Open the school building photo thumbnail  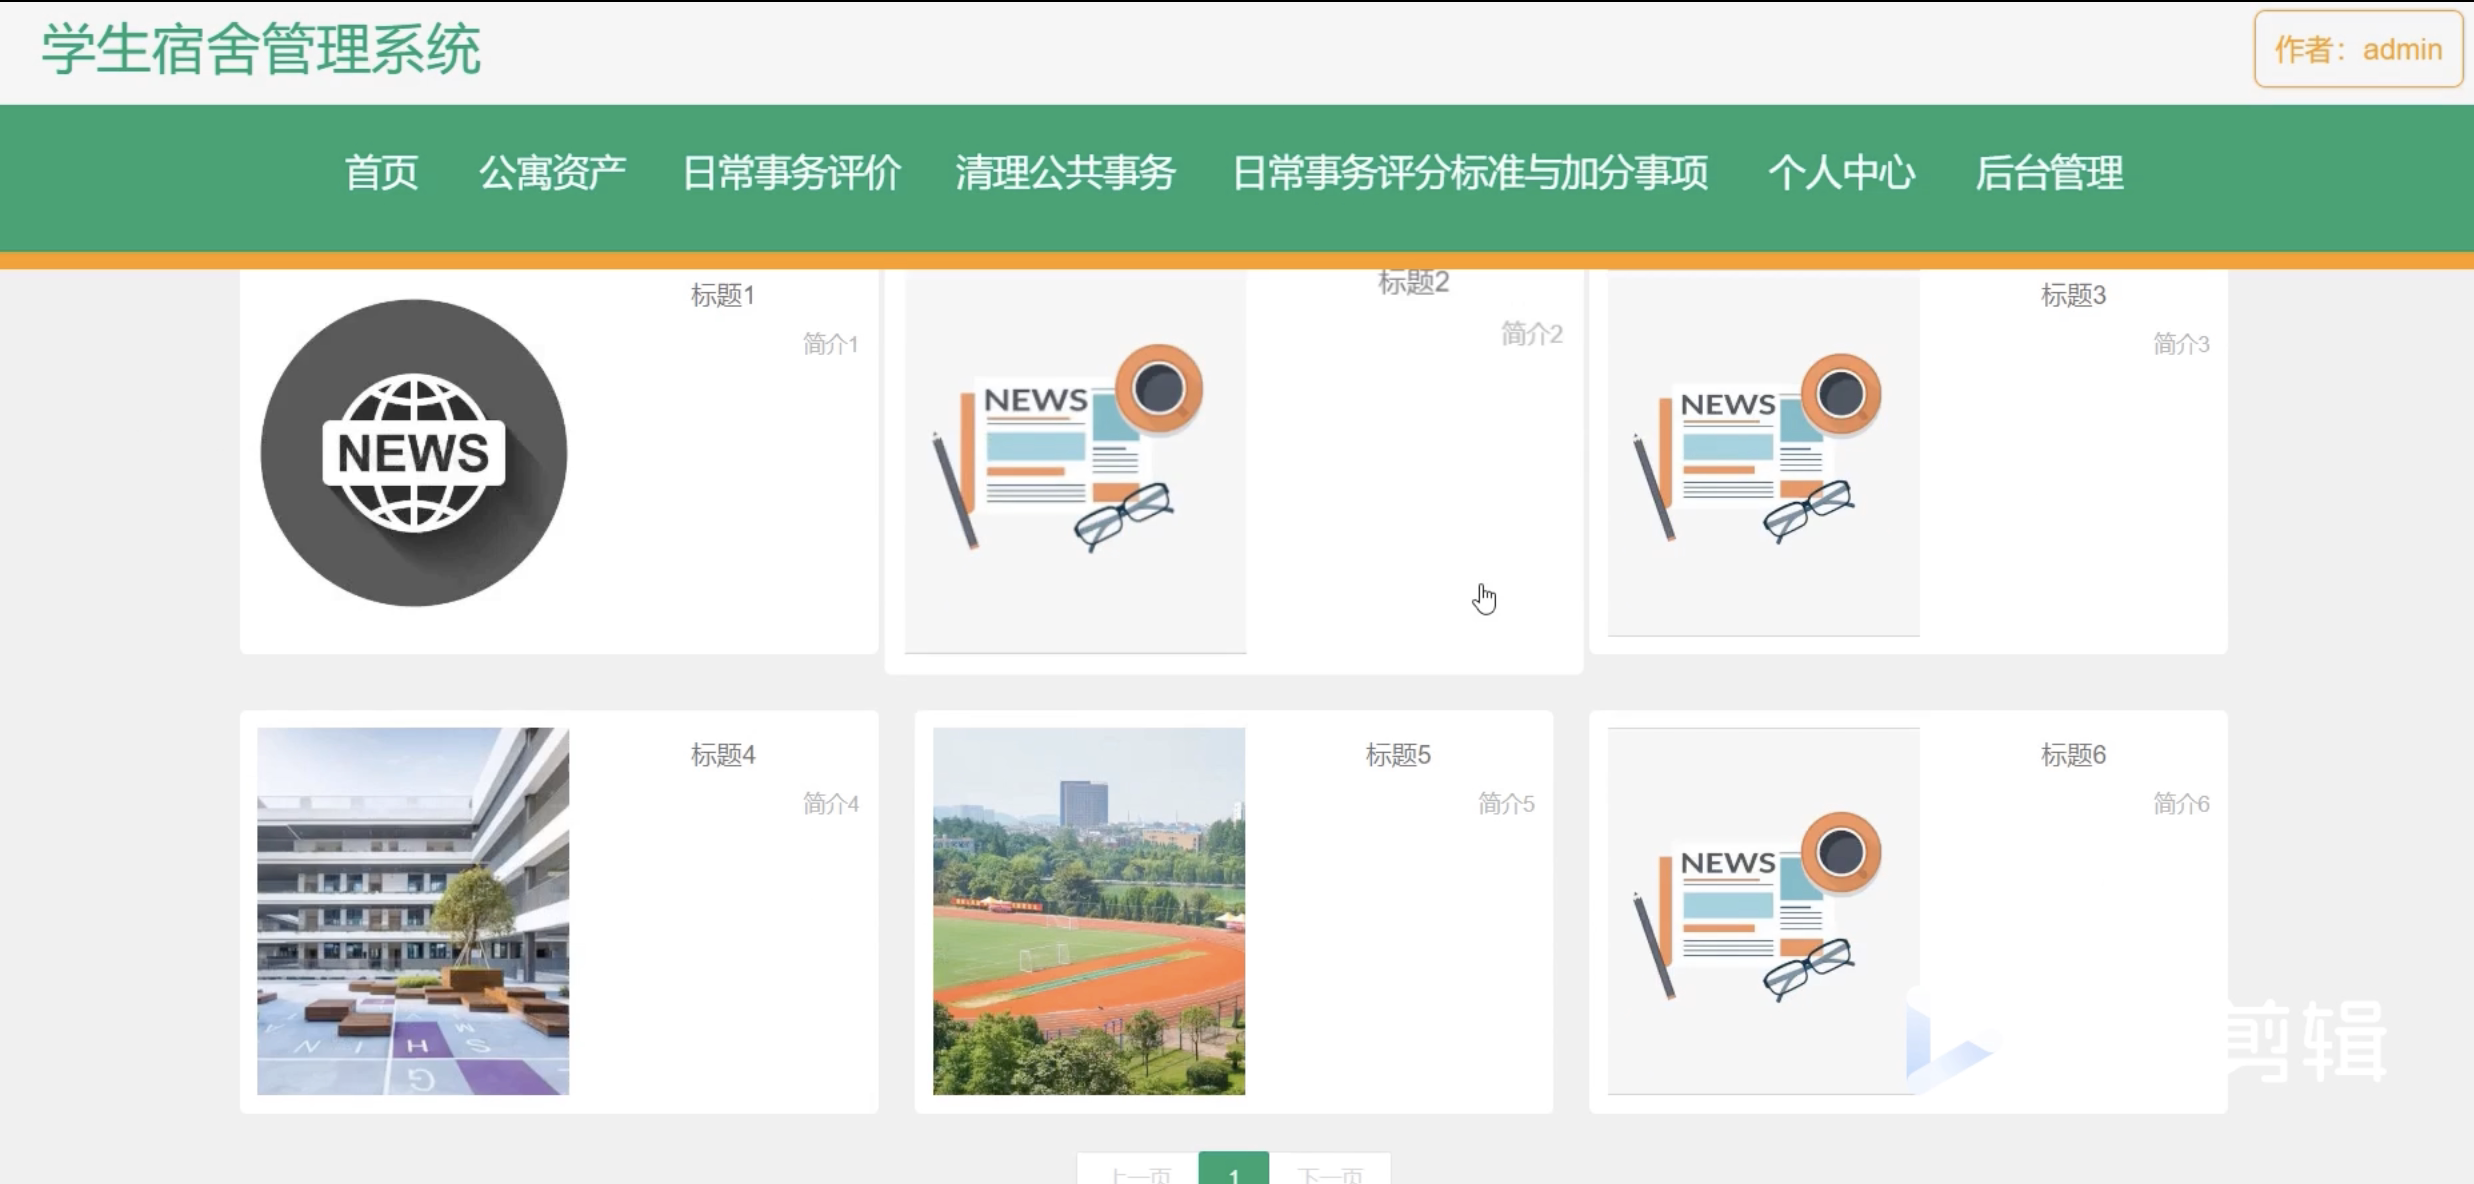413,910
